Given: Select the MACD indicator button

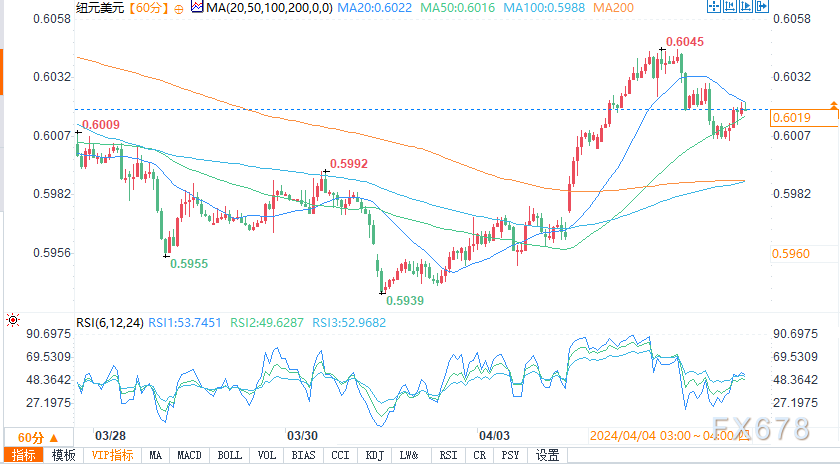Looking at the screenshot, I should pyautogui.click(x=189, y=455).
